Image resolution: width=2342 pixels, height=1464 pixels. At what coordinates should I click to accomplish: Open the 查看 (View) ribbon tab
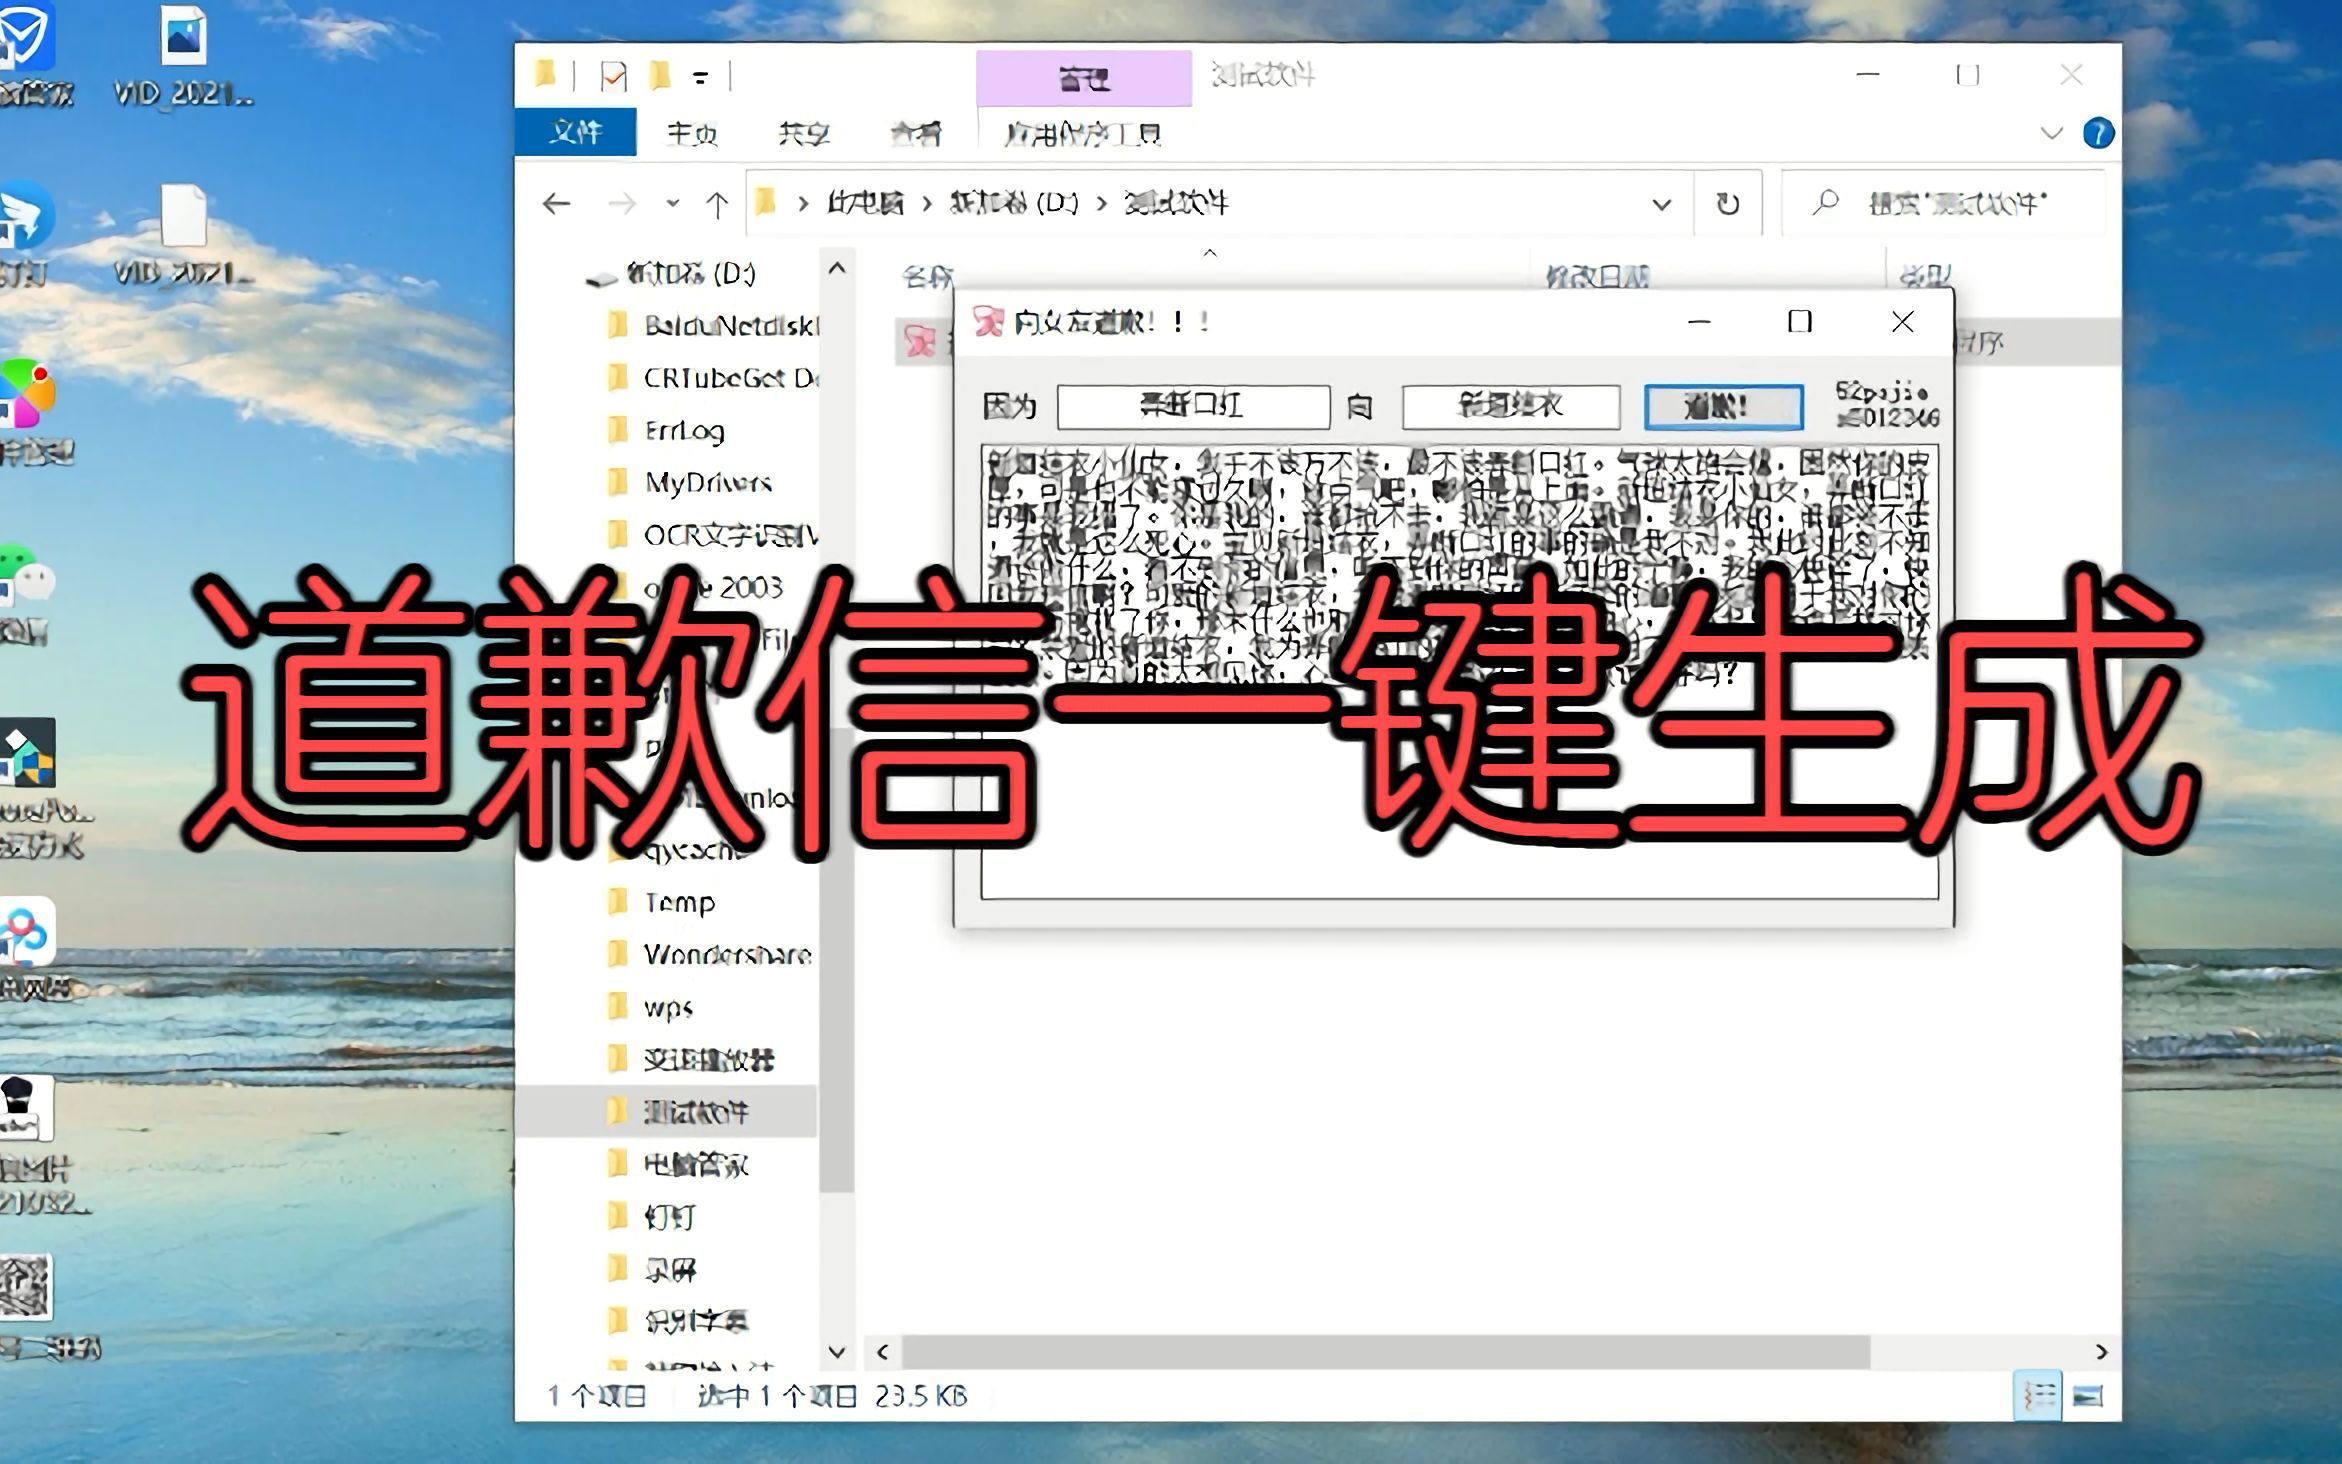click(x=916, y=133)
